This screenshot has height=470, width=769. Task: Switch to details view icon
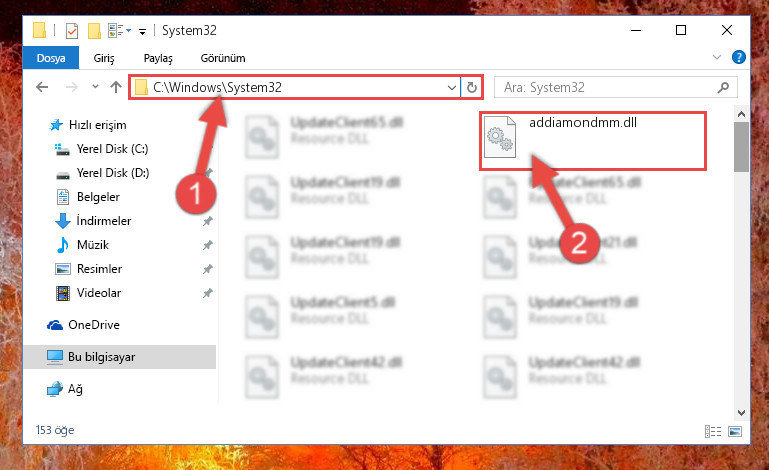click(713, 431)
